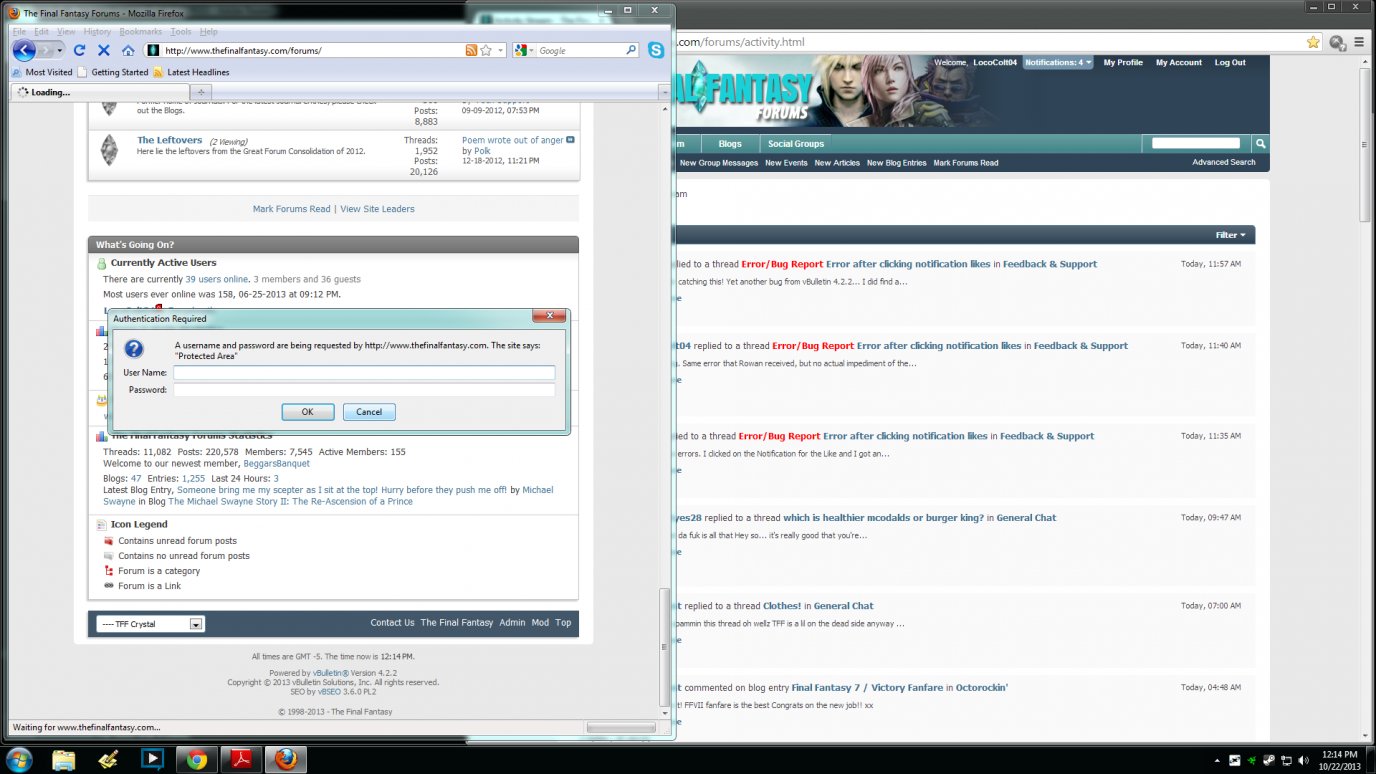Open Advanced Search link

coord(1224,162)
